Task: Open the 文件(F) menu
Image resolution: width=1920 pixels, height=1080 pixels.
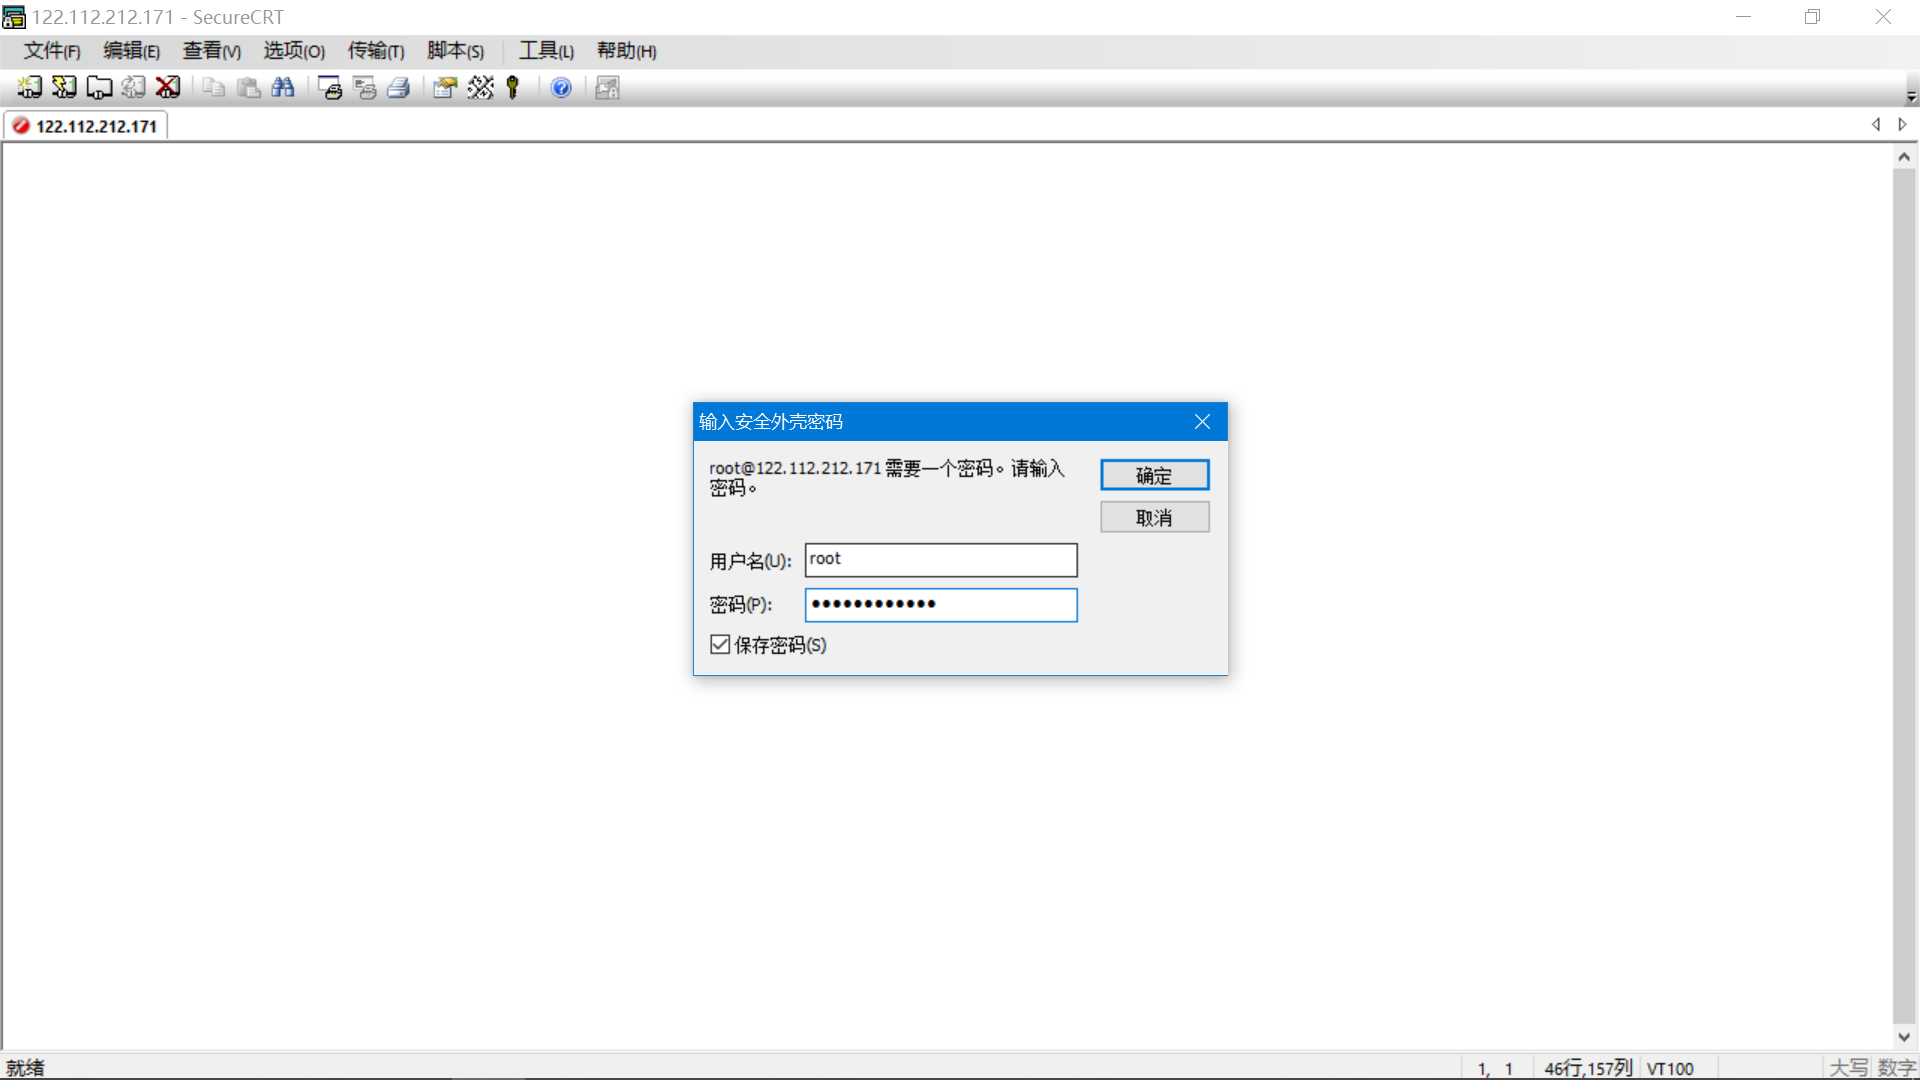Action: point(52,51)
